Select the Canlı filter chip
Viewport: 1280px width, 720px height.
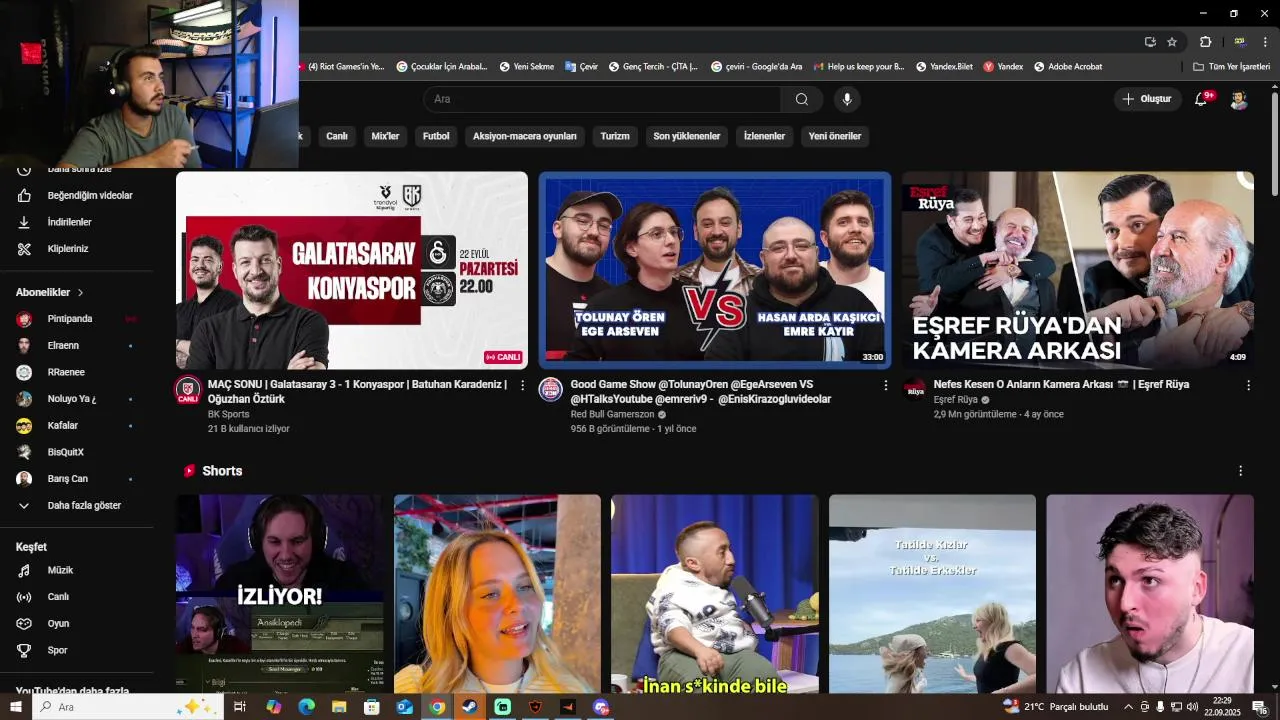(337, 136)
